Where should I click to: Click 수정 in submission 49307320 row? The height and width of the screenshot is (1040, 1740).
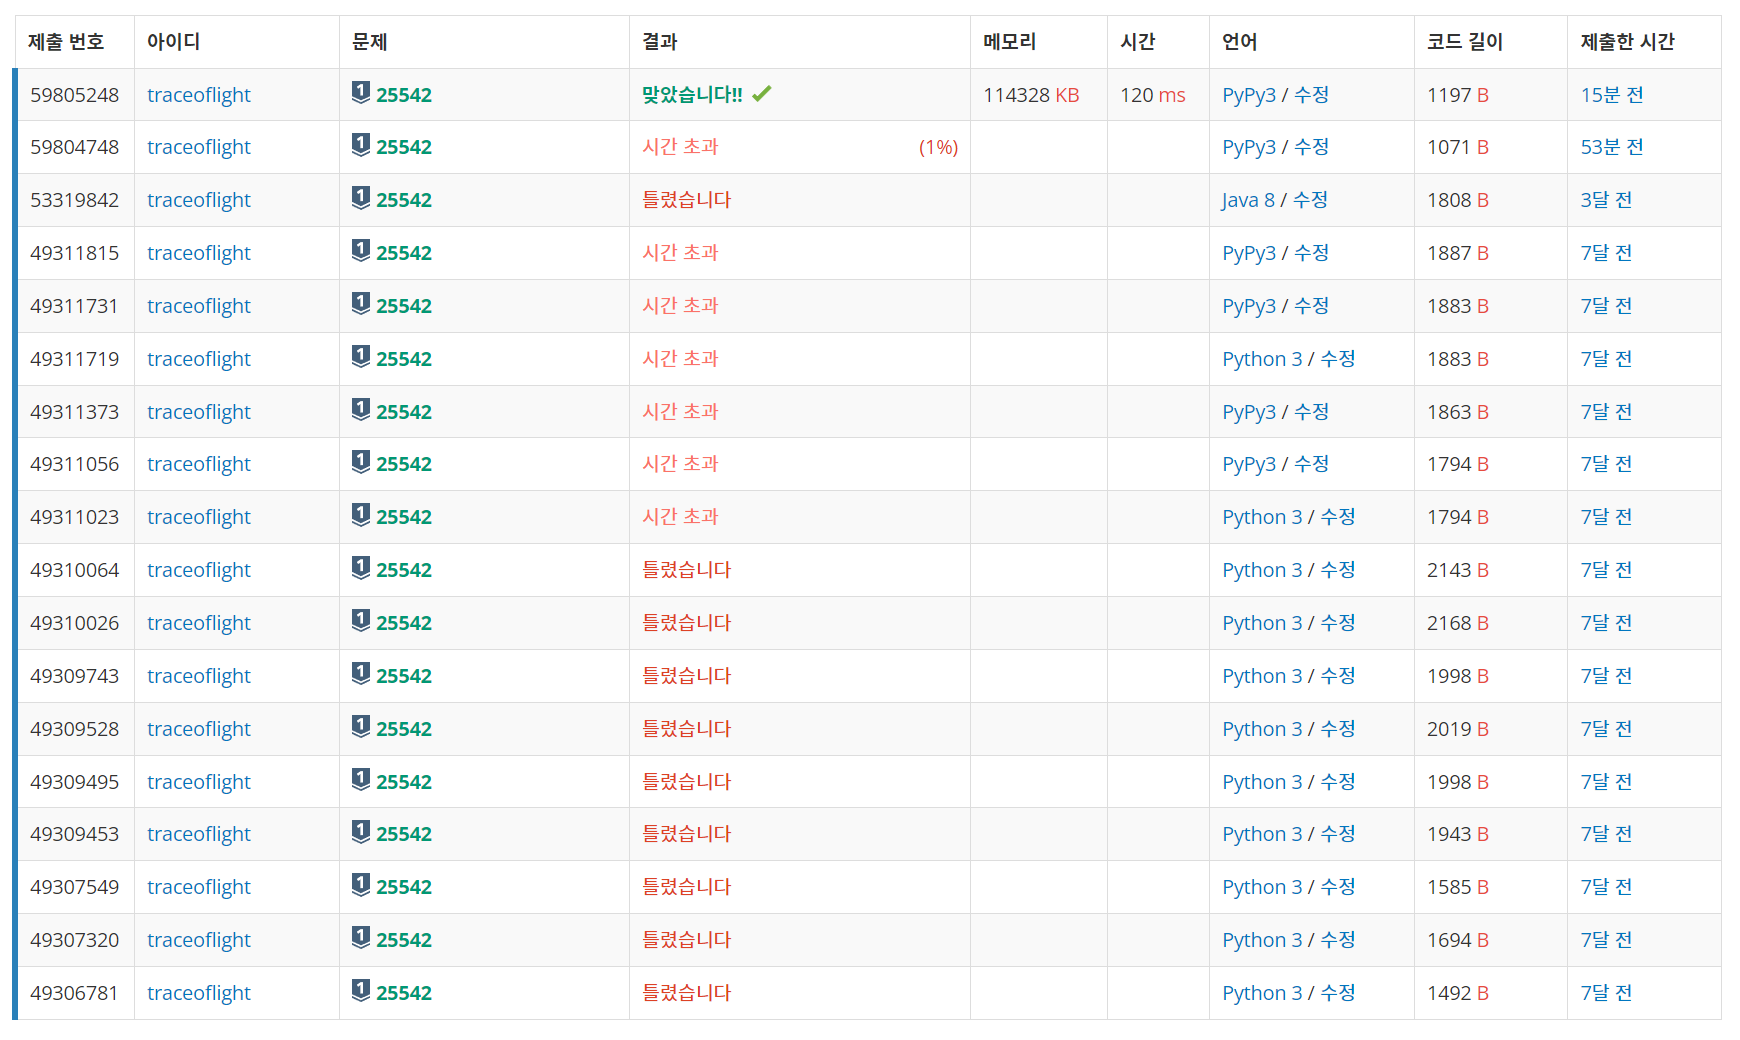coord(1337,940)
